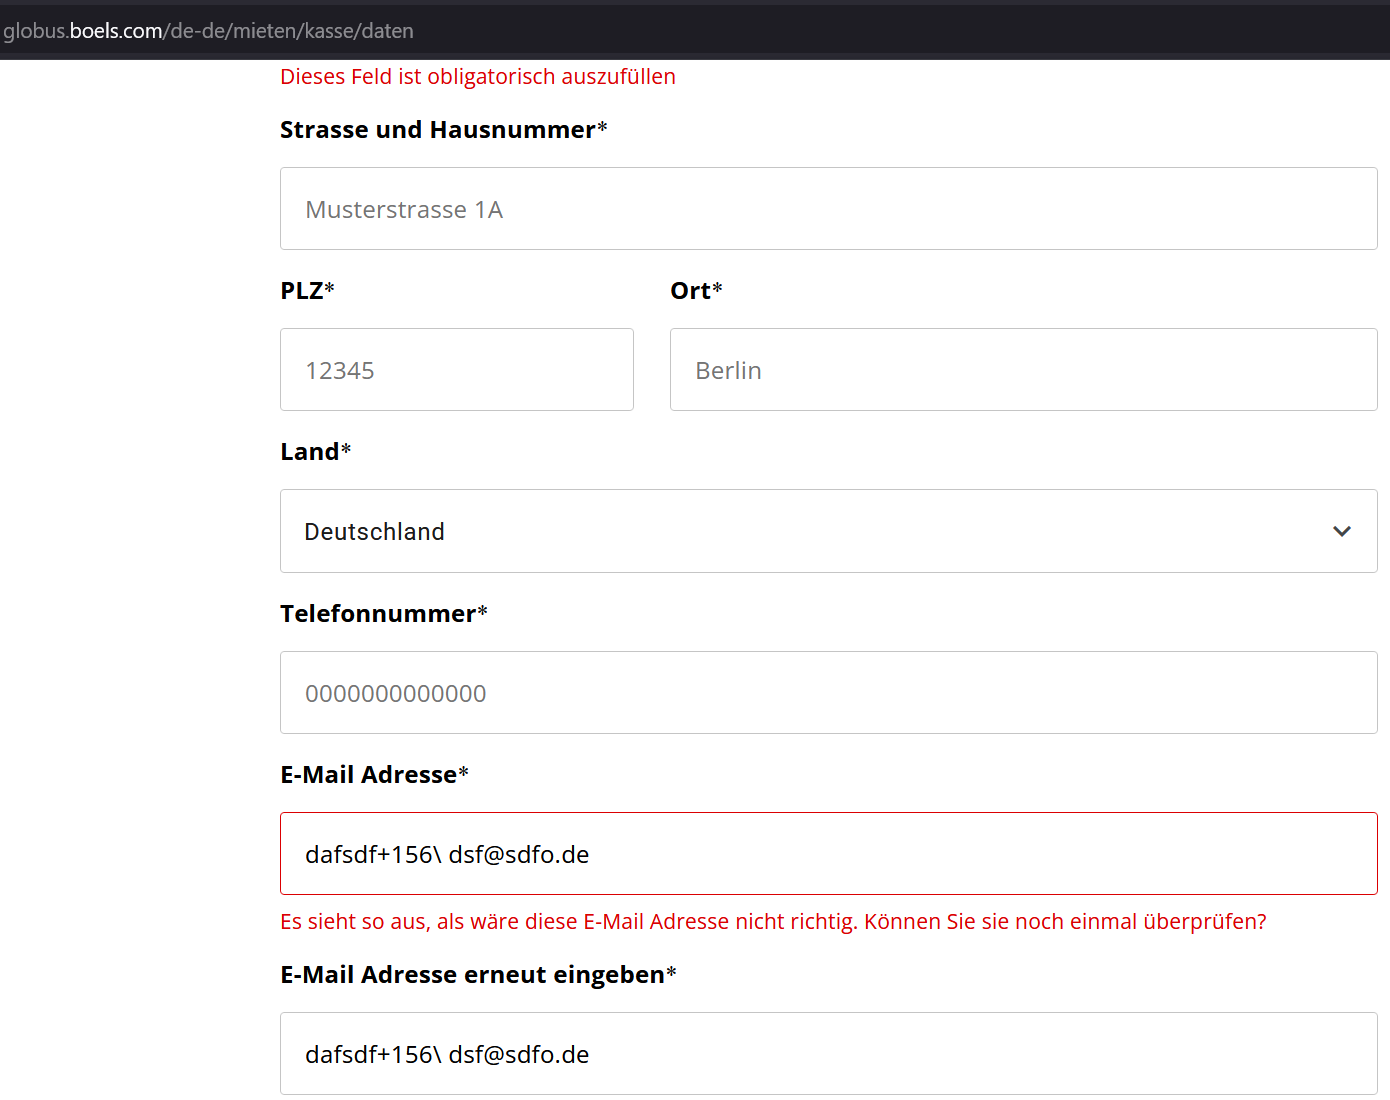
Task: Click the 'E-Mail Adresse' label above red field
Action: pos(368,775)
